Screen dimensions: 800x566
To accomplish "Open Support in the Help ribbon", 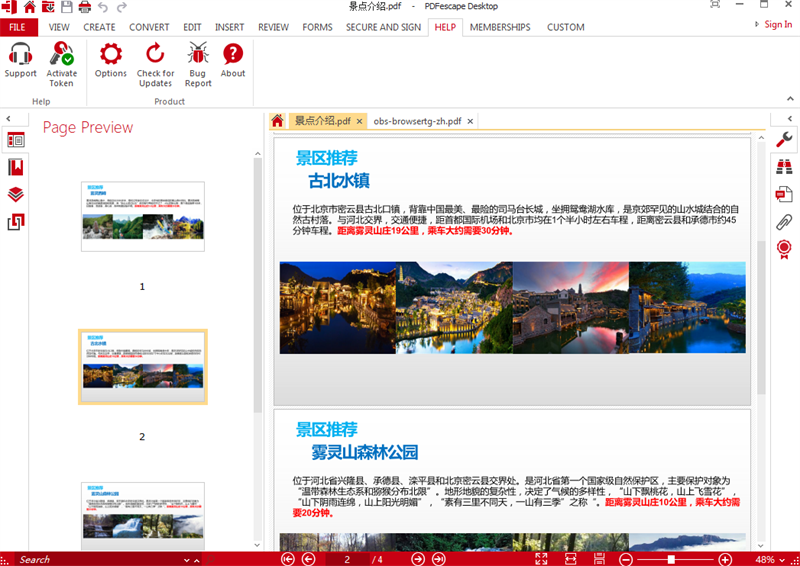I will pos(20,60).
